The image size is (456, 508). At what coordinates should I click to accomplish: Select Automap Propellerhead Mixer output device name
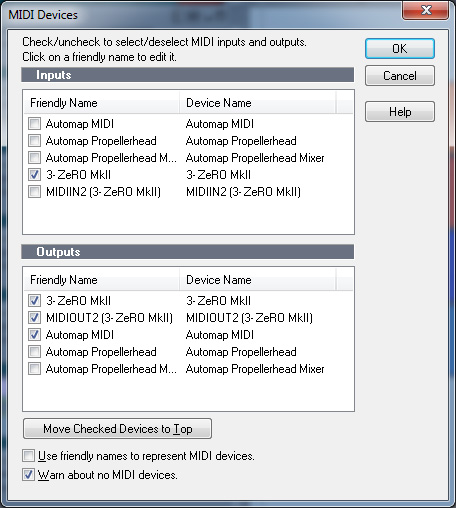[x=255, y=369]
